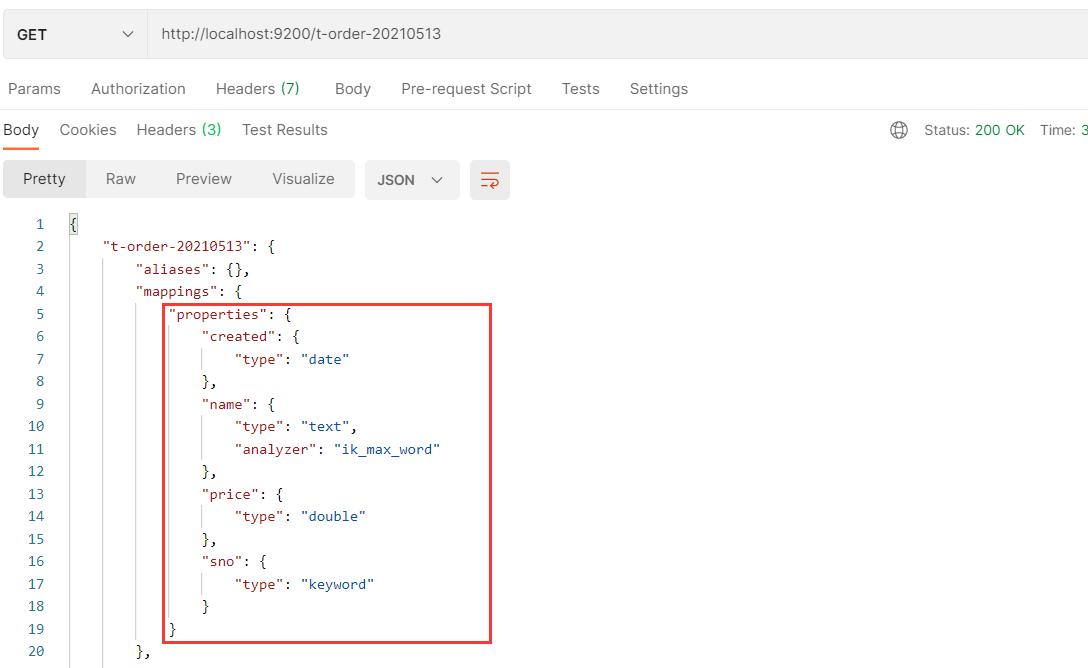Viewport: 1088px width, 668px height.
Task: Click the wrap lines icon button
Action: [x=489, y=180]
